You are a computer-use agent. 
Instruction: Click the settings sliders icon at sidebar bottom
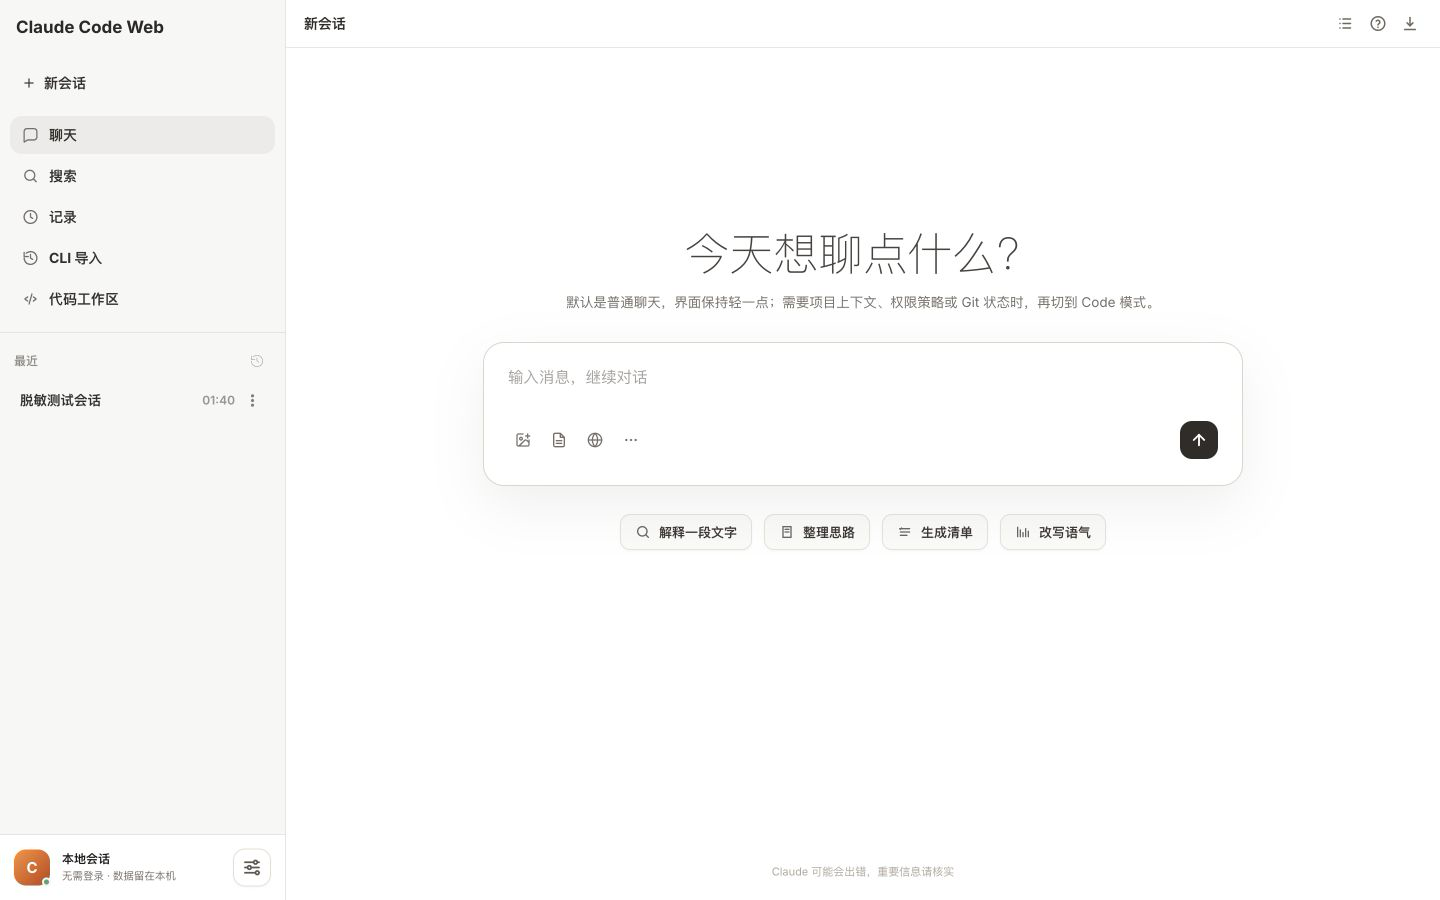tap(252, 867)
